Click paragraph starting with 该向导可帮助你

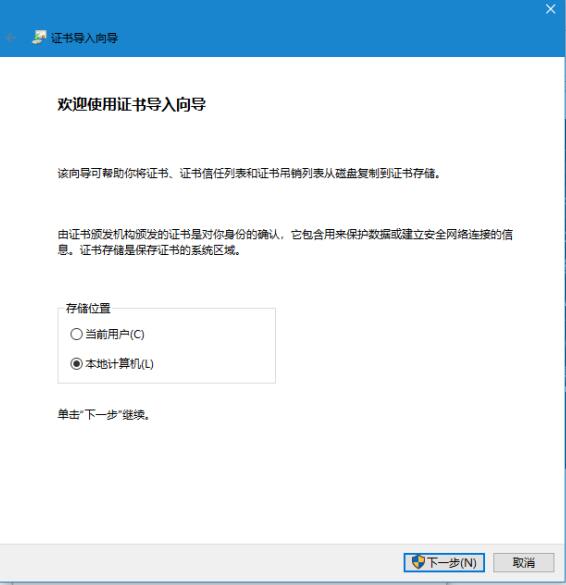coord(249,173)
